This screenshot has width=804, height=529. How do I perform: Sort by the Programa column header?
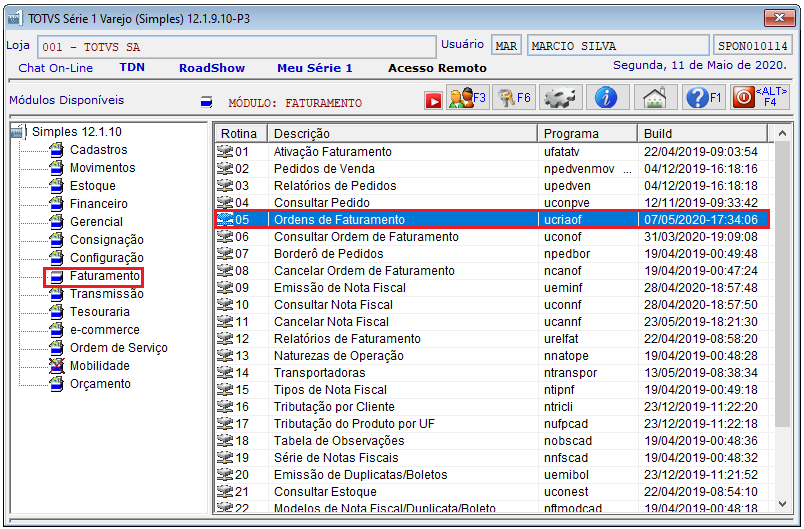pos(588,133)
